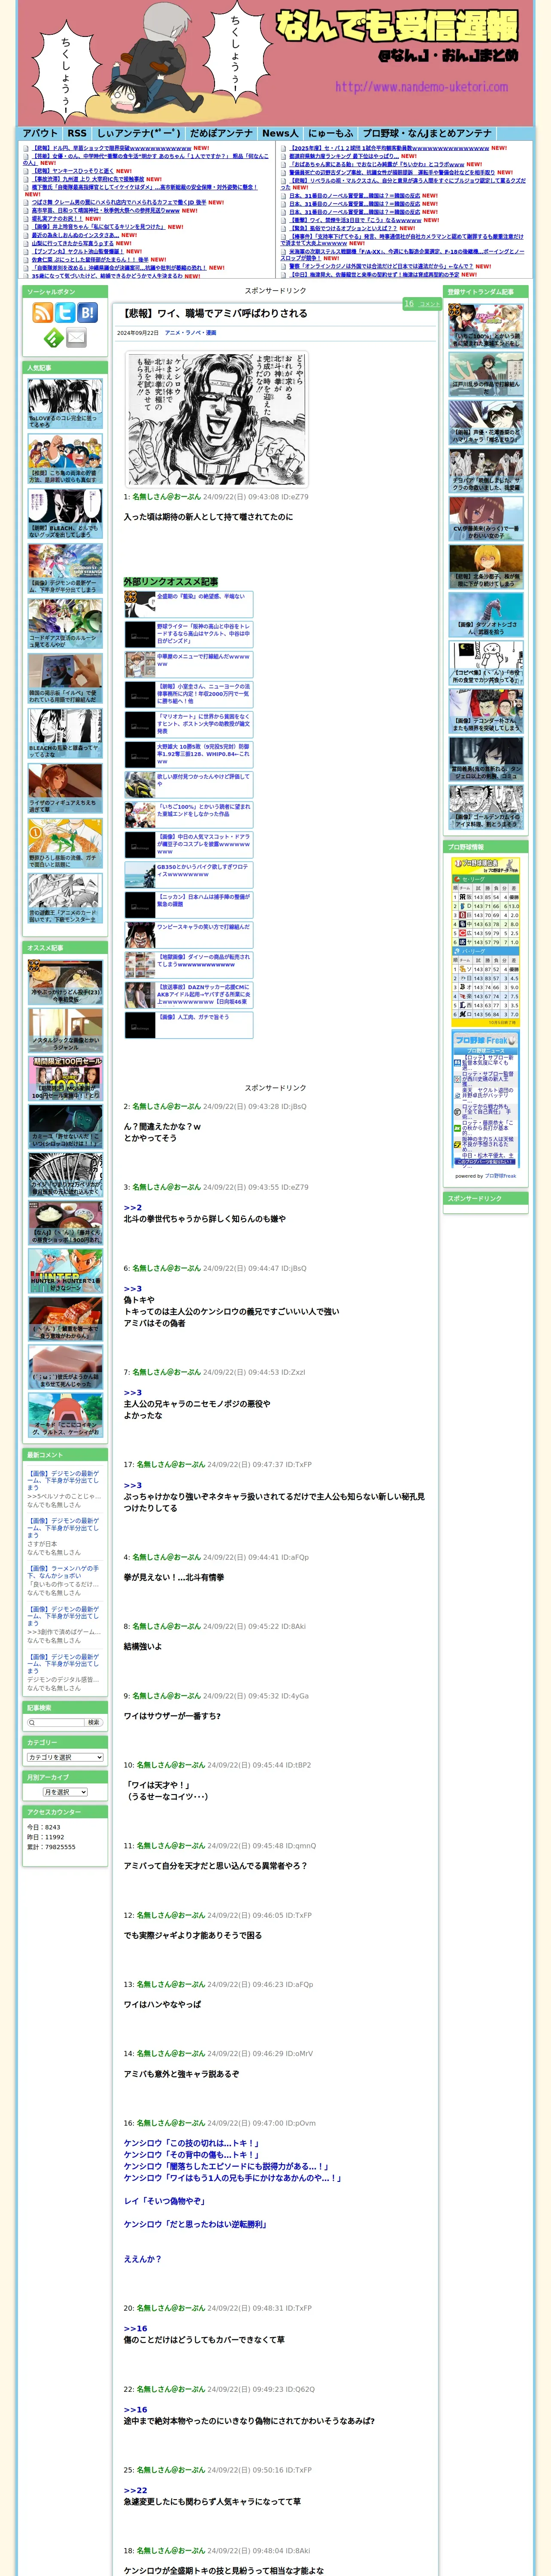Click the green Feedly icon
The image size is (551, 2576).
click(x=54, y=338)
